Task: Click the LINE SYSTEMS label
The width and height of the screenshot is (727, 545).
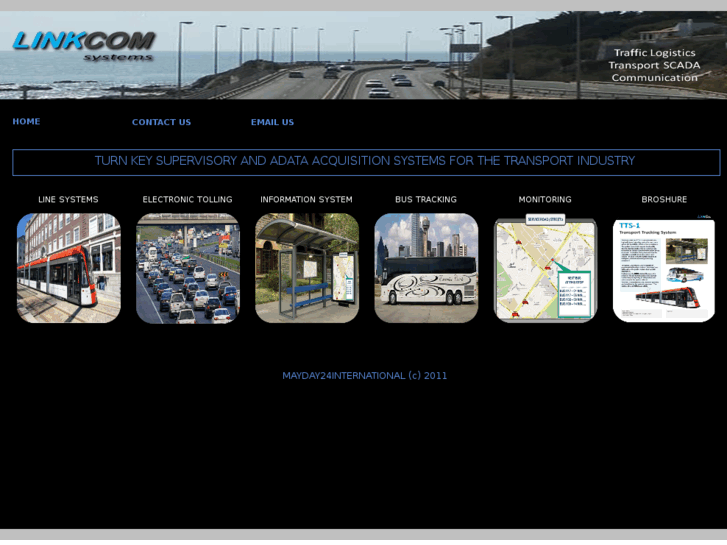Action: (68, 199)
